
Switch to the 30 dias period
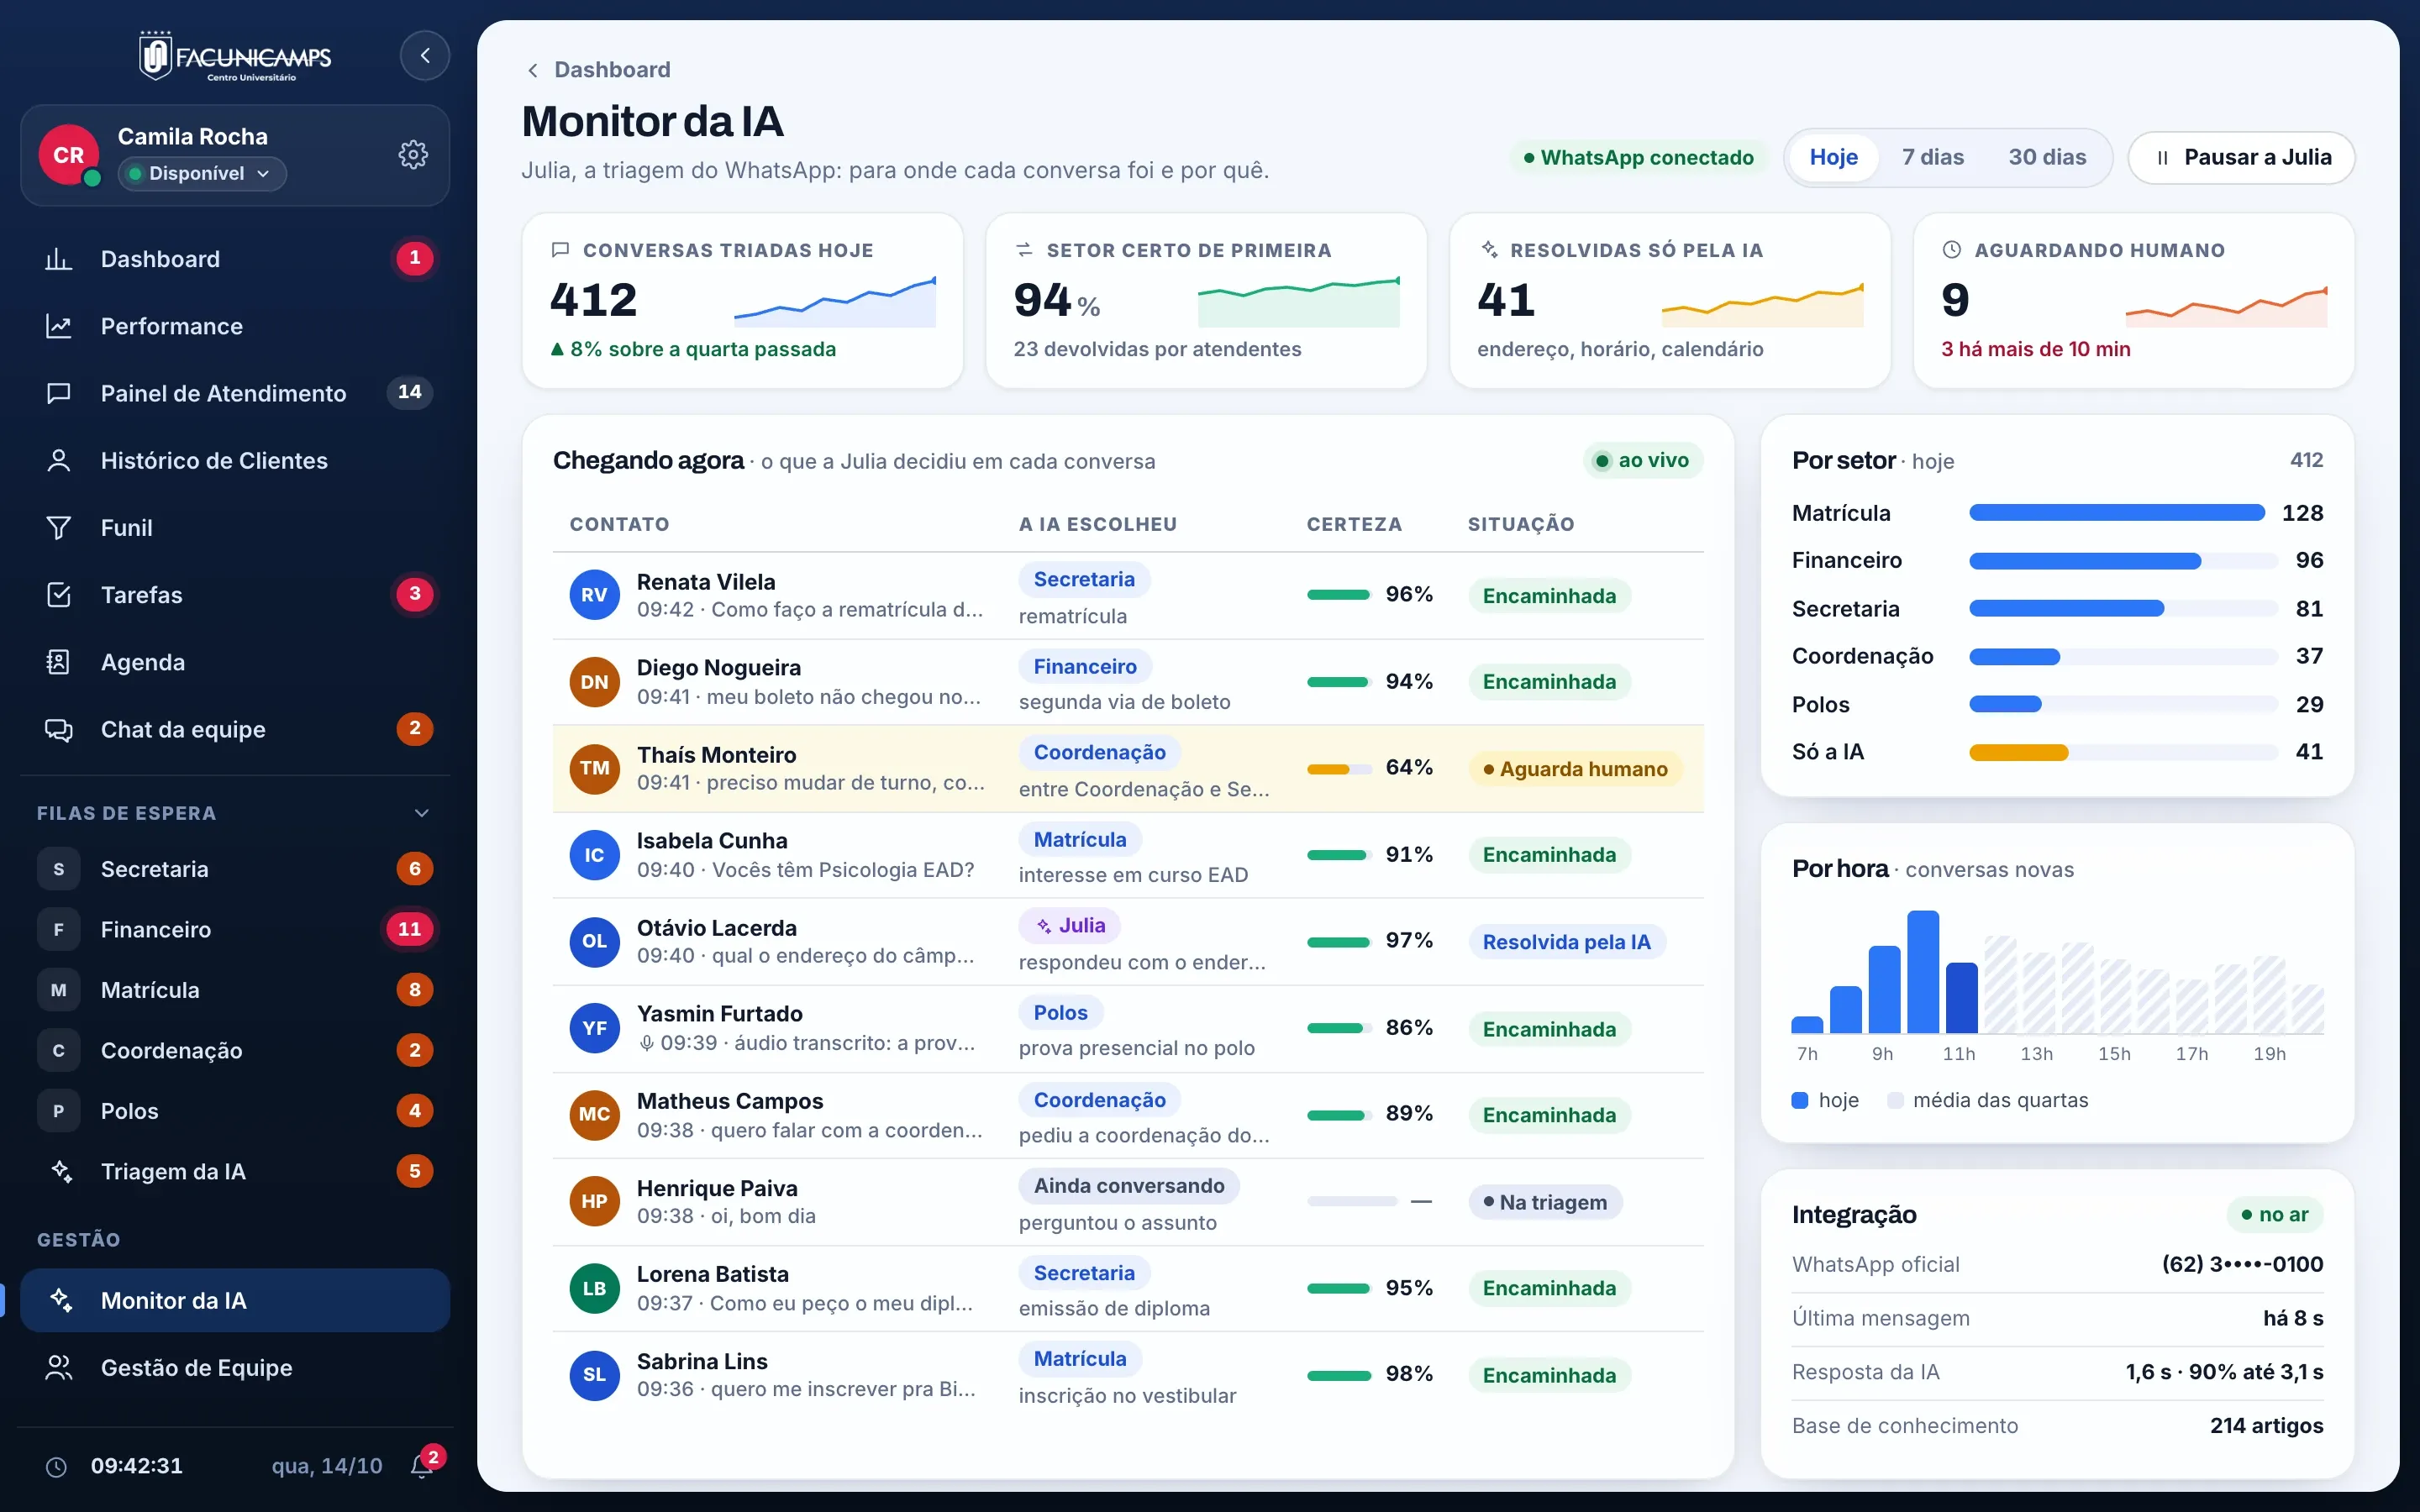point(2047,157)
